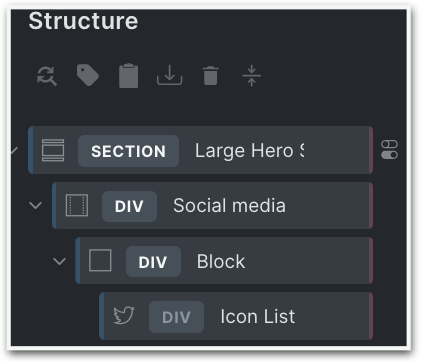Click the SECTION tag badge

pos(128,151)
